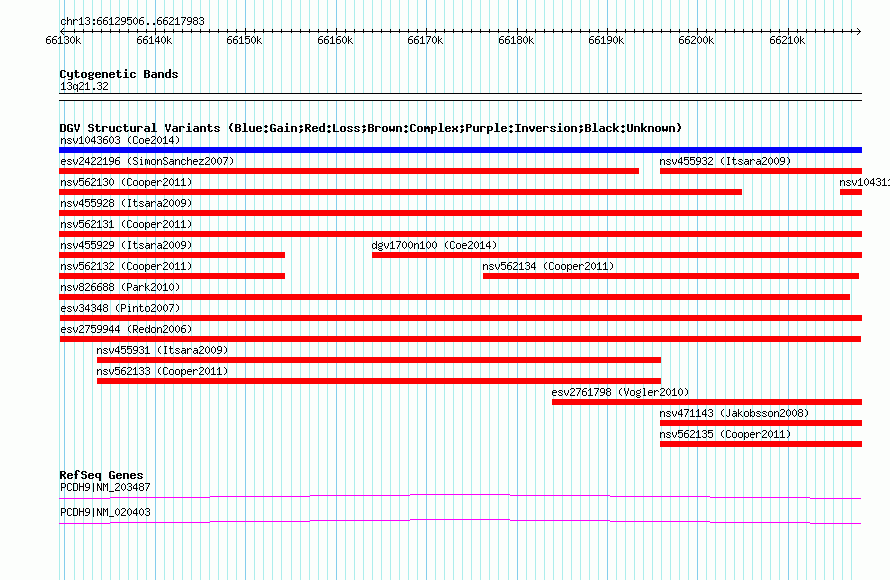Open the PCDH9|NM_203487 gene label
This screenshot has width=890, height=580.
click(x=105, y=487)
